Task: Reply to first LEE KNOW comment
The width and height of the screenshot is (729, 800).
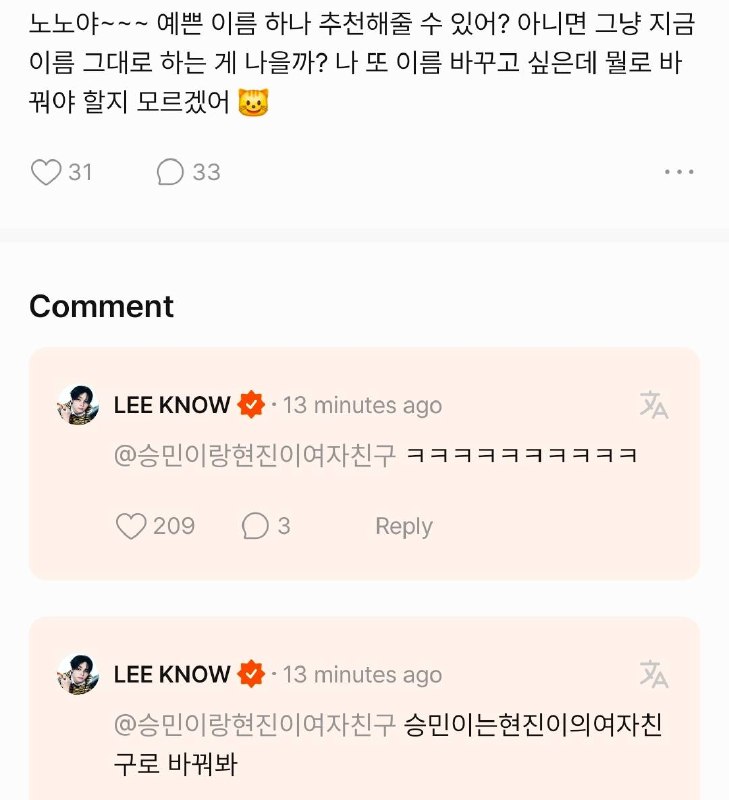Action: pos(404,526)
